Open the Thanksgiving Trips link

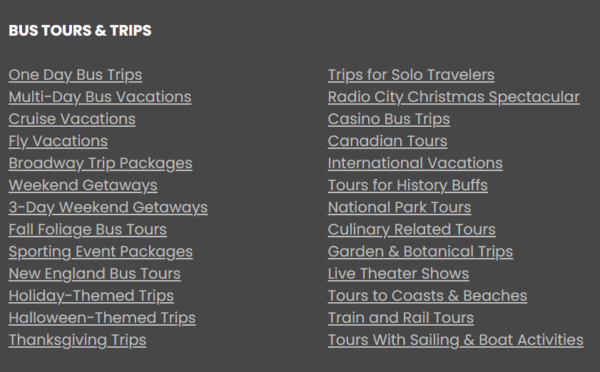pos(77,340)
